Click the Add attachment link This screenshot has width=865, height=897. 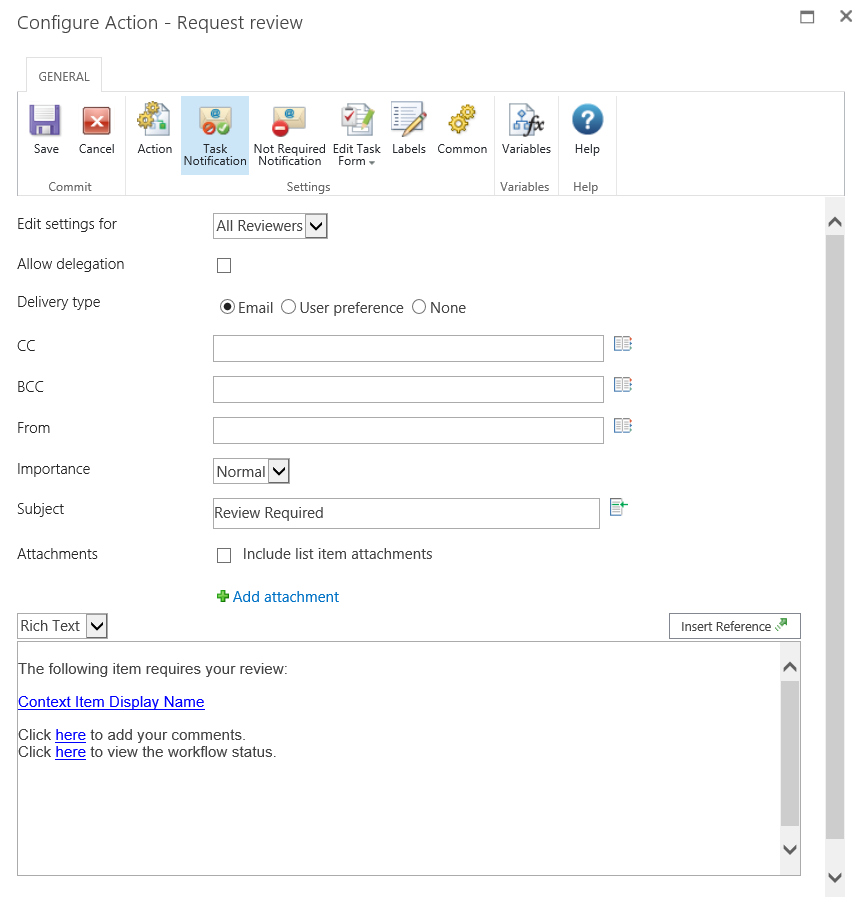(x=285, y=597)
